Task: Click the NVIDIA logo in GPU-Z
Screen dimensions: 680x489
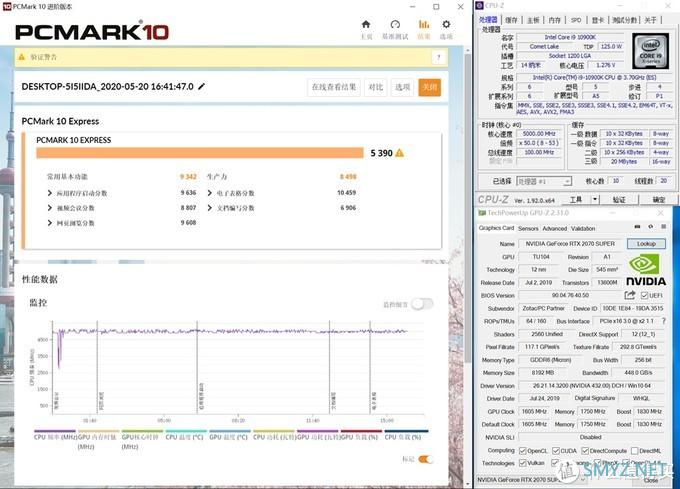Action: tap(646, 270)
